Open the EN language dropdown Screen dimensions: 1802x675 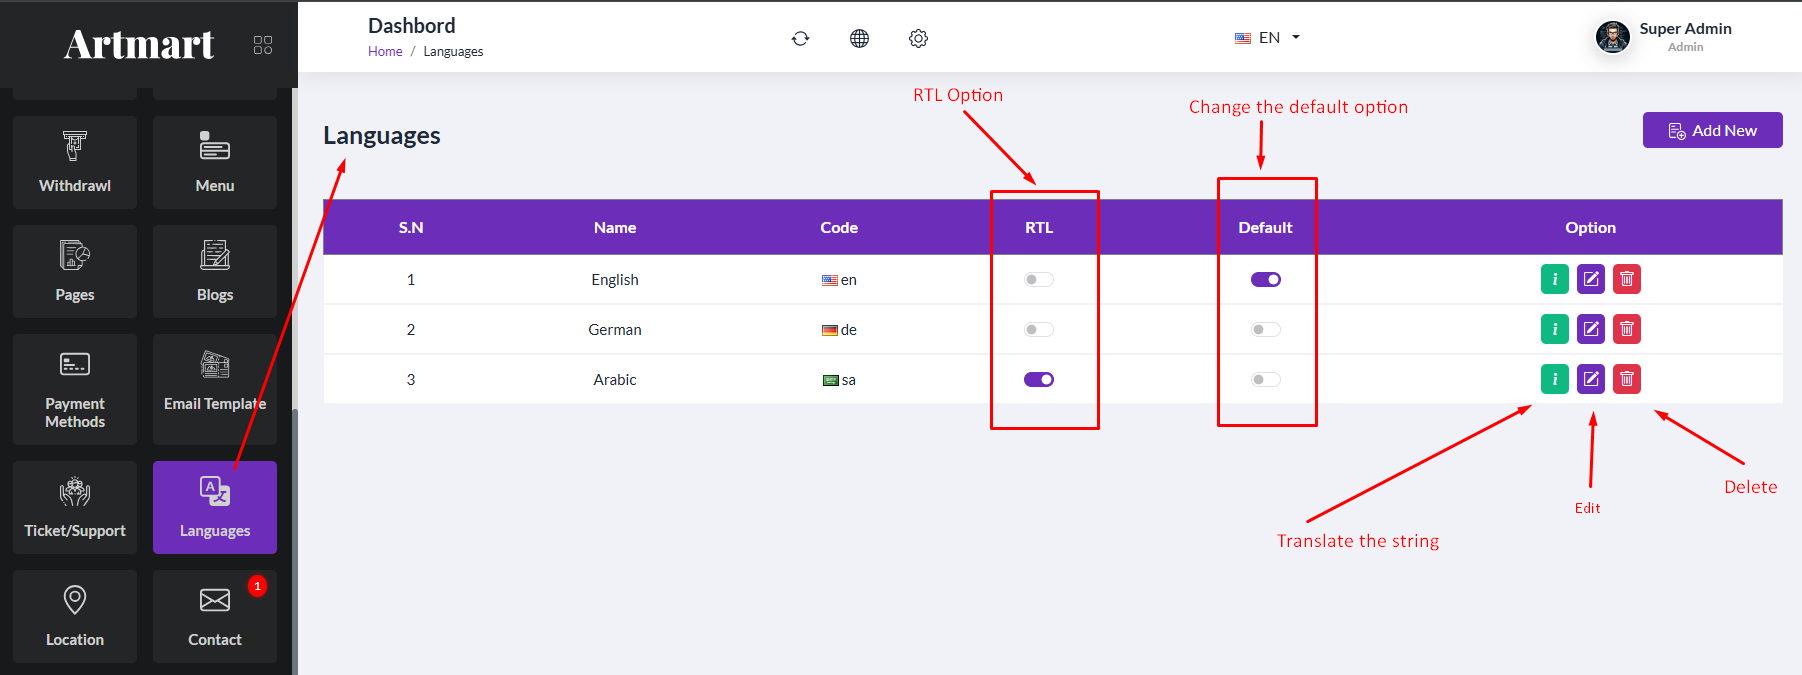coord(1268,38)
